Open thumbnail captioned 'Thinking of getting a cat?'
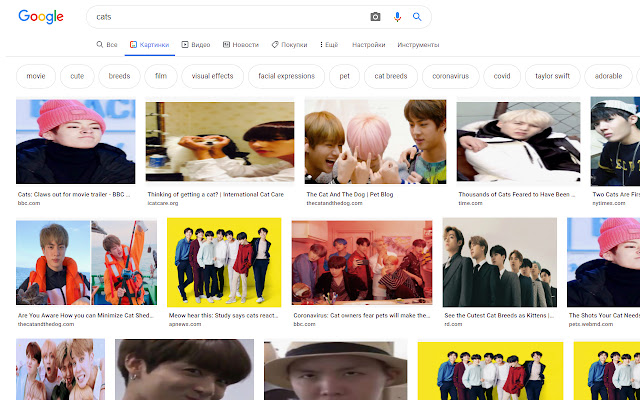Viewport: 640px width, 400px height. [x=220, y=142]
